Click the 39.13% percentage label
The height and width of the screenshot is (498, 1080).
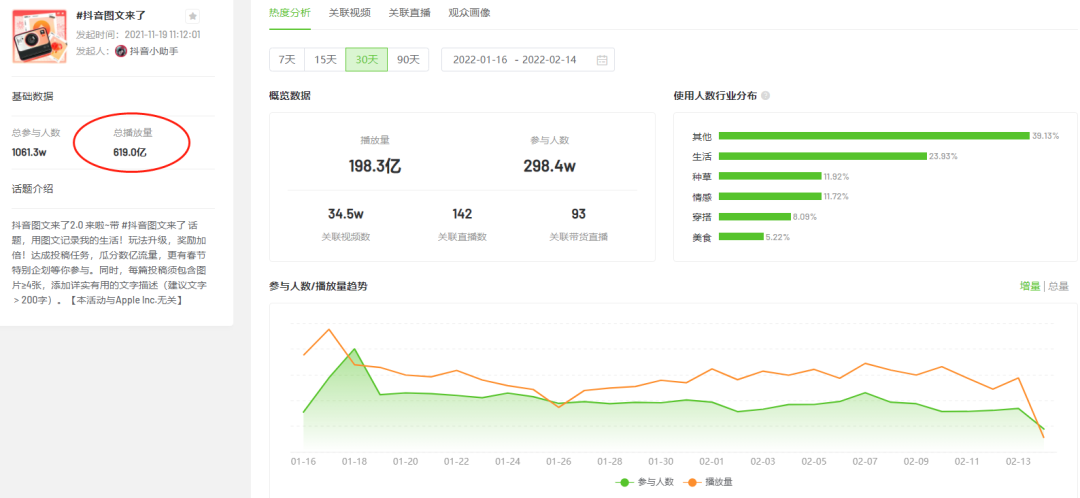click(1046, 136)
